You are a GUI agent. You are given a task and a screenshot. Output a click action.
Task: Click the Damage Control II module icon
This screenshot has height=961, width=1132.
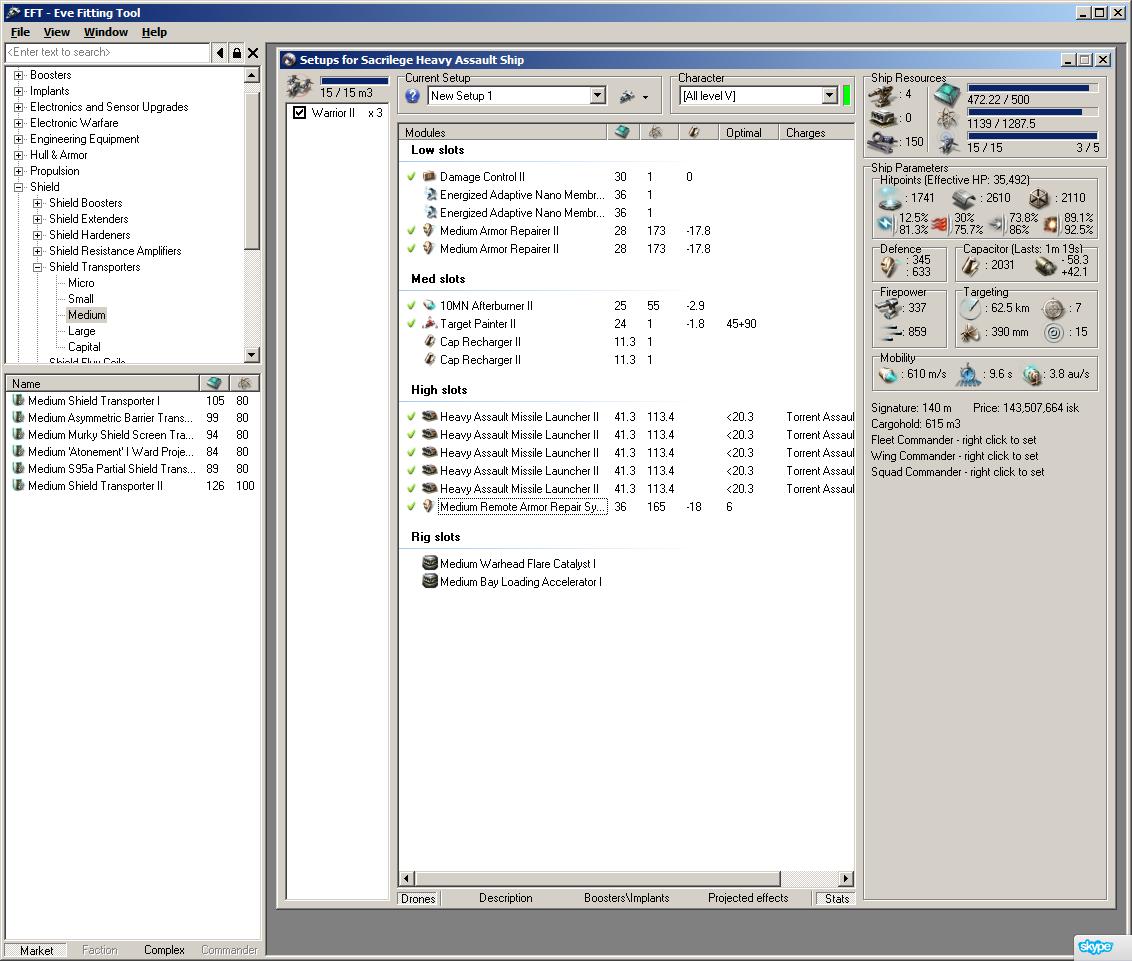pyautogui.click(x=429, y=176)
